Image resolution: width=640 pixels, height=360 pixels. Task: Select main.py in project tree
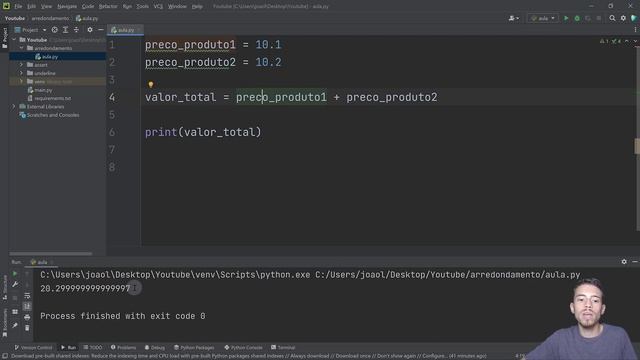click(x=43, y=90)
